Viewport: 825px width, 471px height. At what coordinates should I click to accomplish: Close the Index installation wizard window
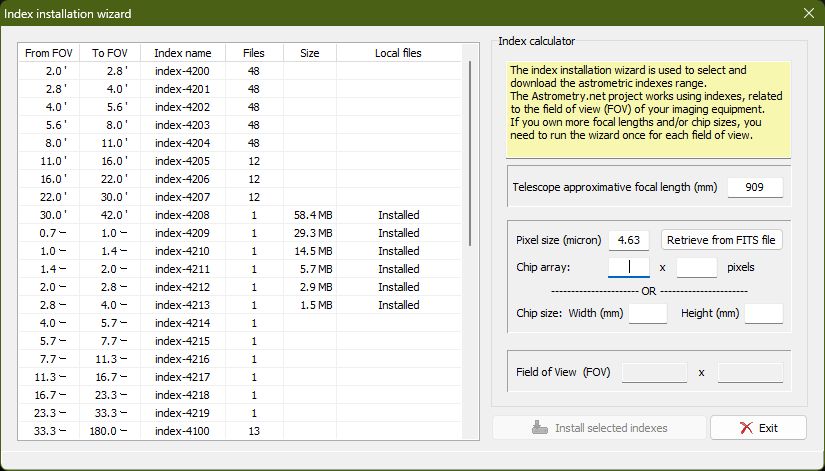[808, 14]
